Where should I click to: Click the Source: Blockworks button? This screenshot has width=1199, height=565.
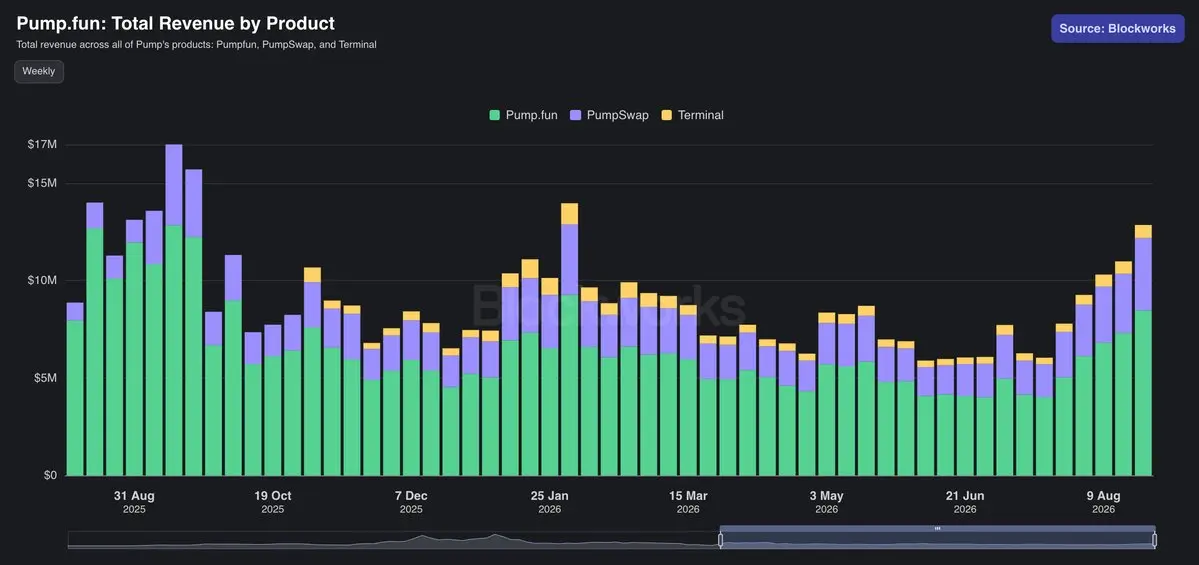tap(1117, 28)
